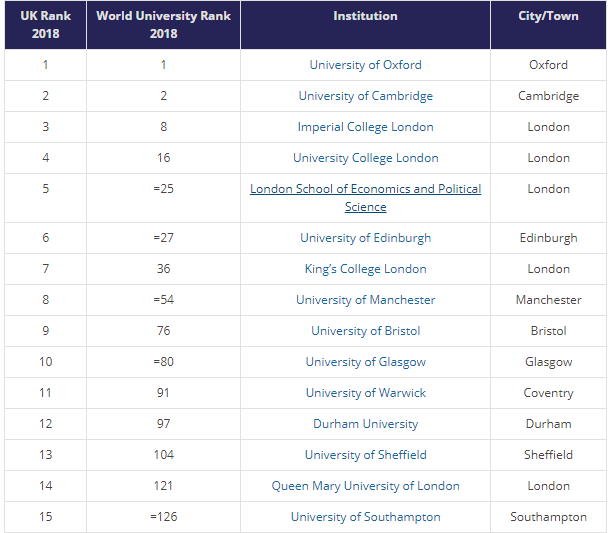Image resolution: width=612 pixels, height=533 pixels.
Task: Select the 'Manchester' city cell
Action: click(x=548, y=300)
